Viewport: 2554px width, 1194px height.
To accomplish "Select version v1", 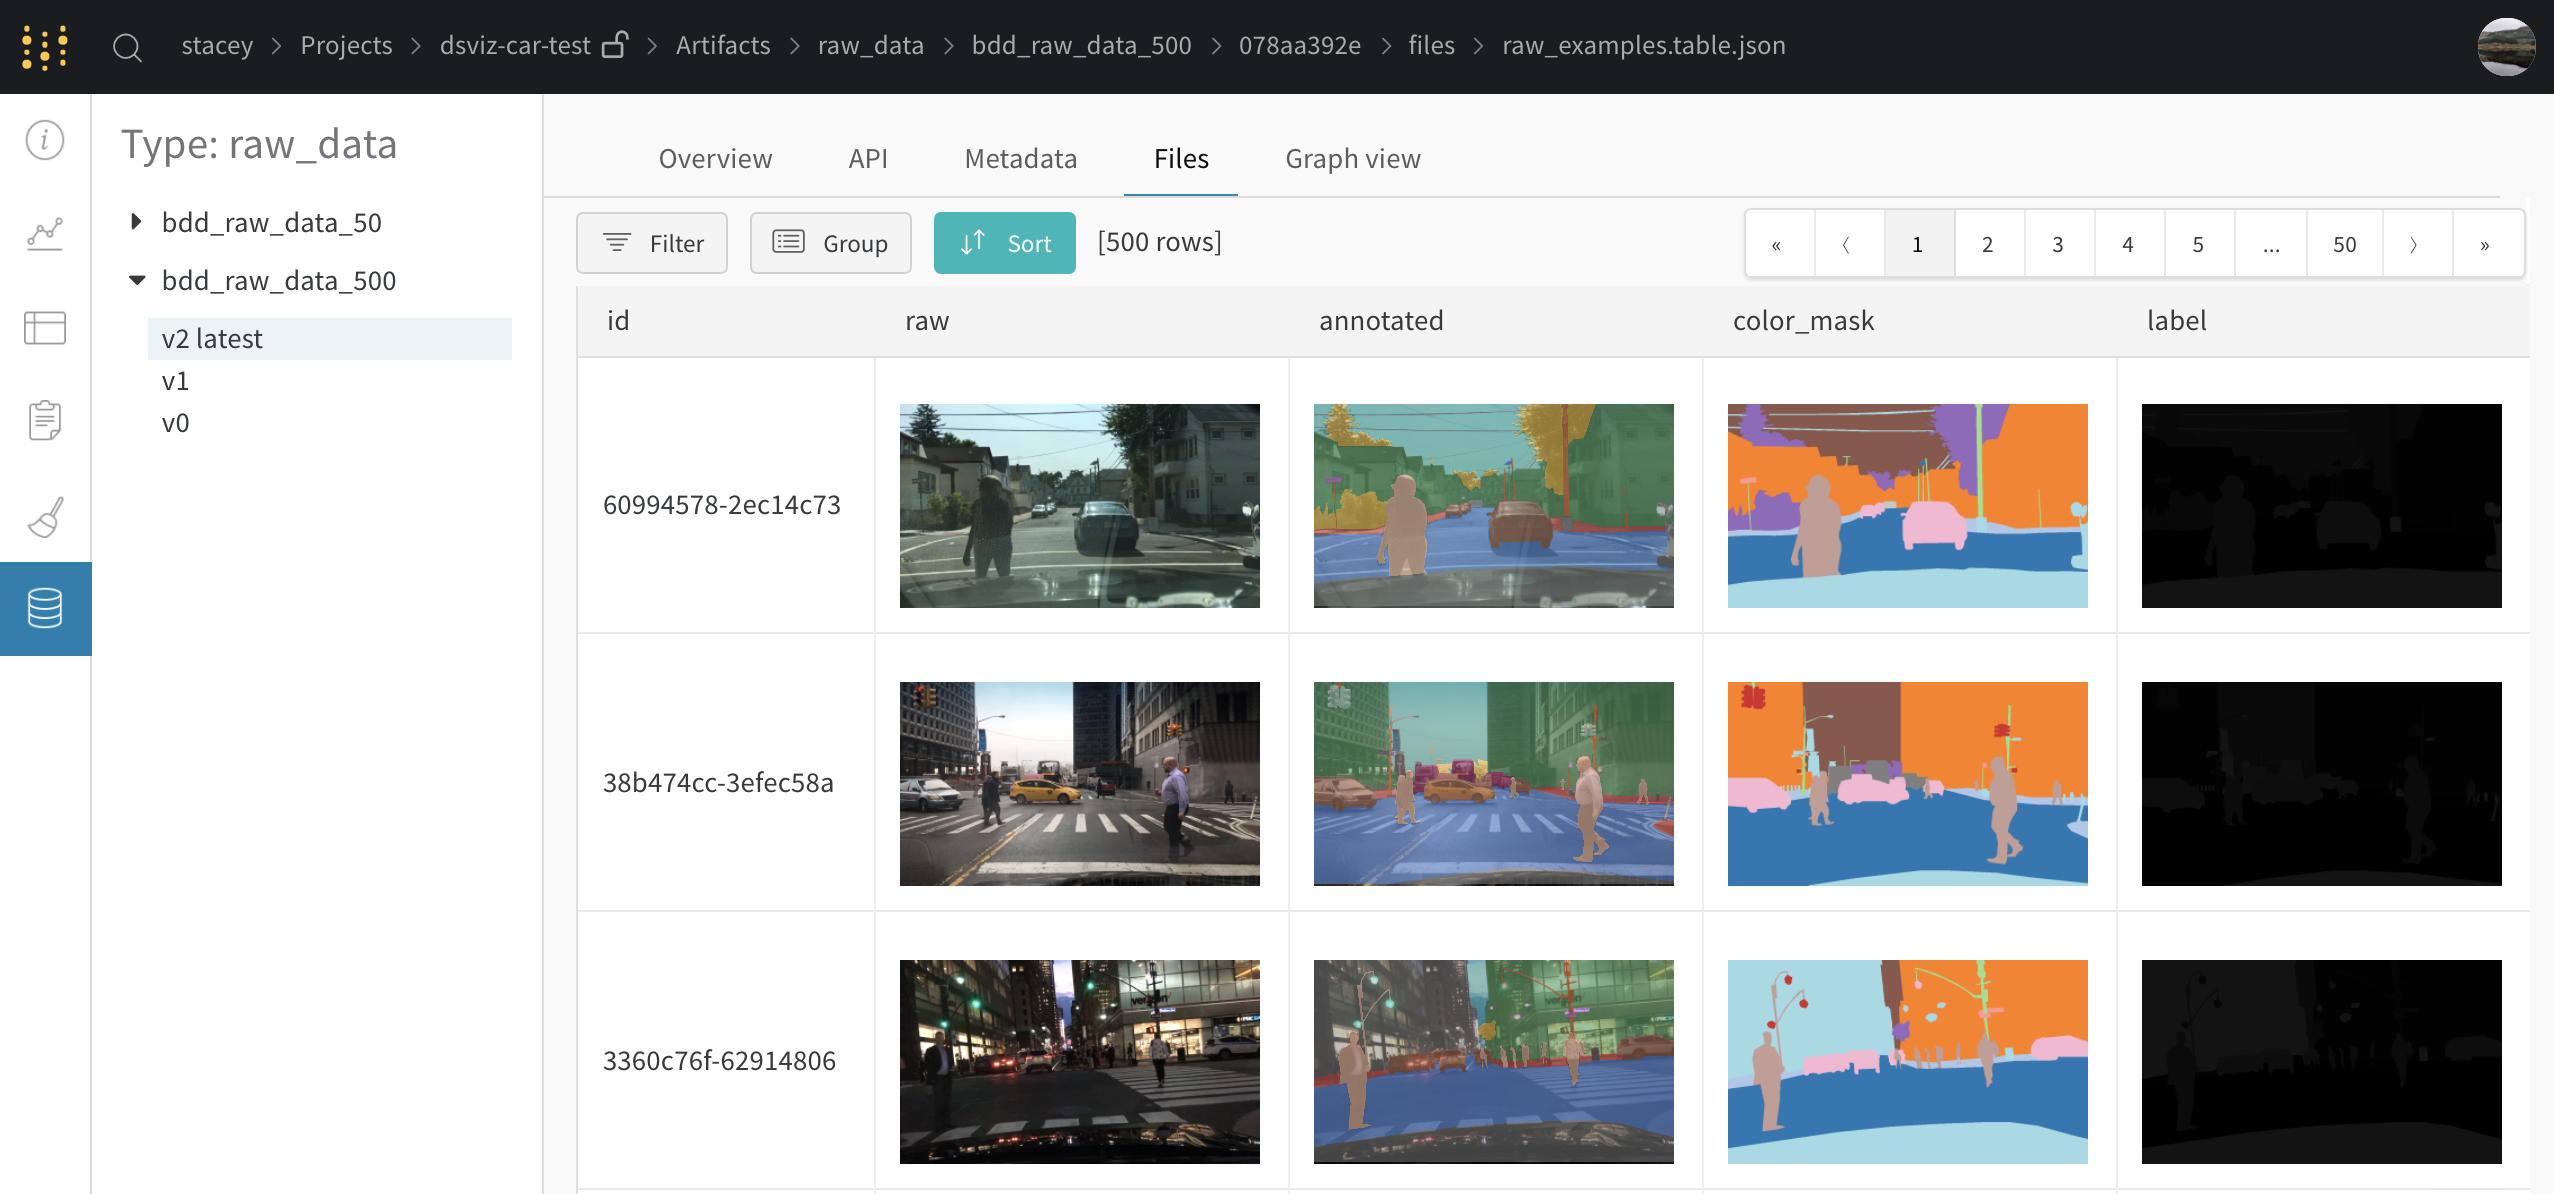I will 175,381.
